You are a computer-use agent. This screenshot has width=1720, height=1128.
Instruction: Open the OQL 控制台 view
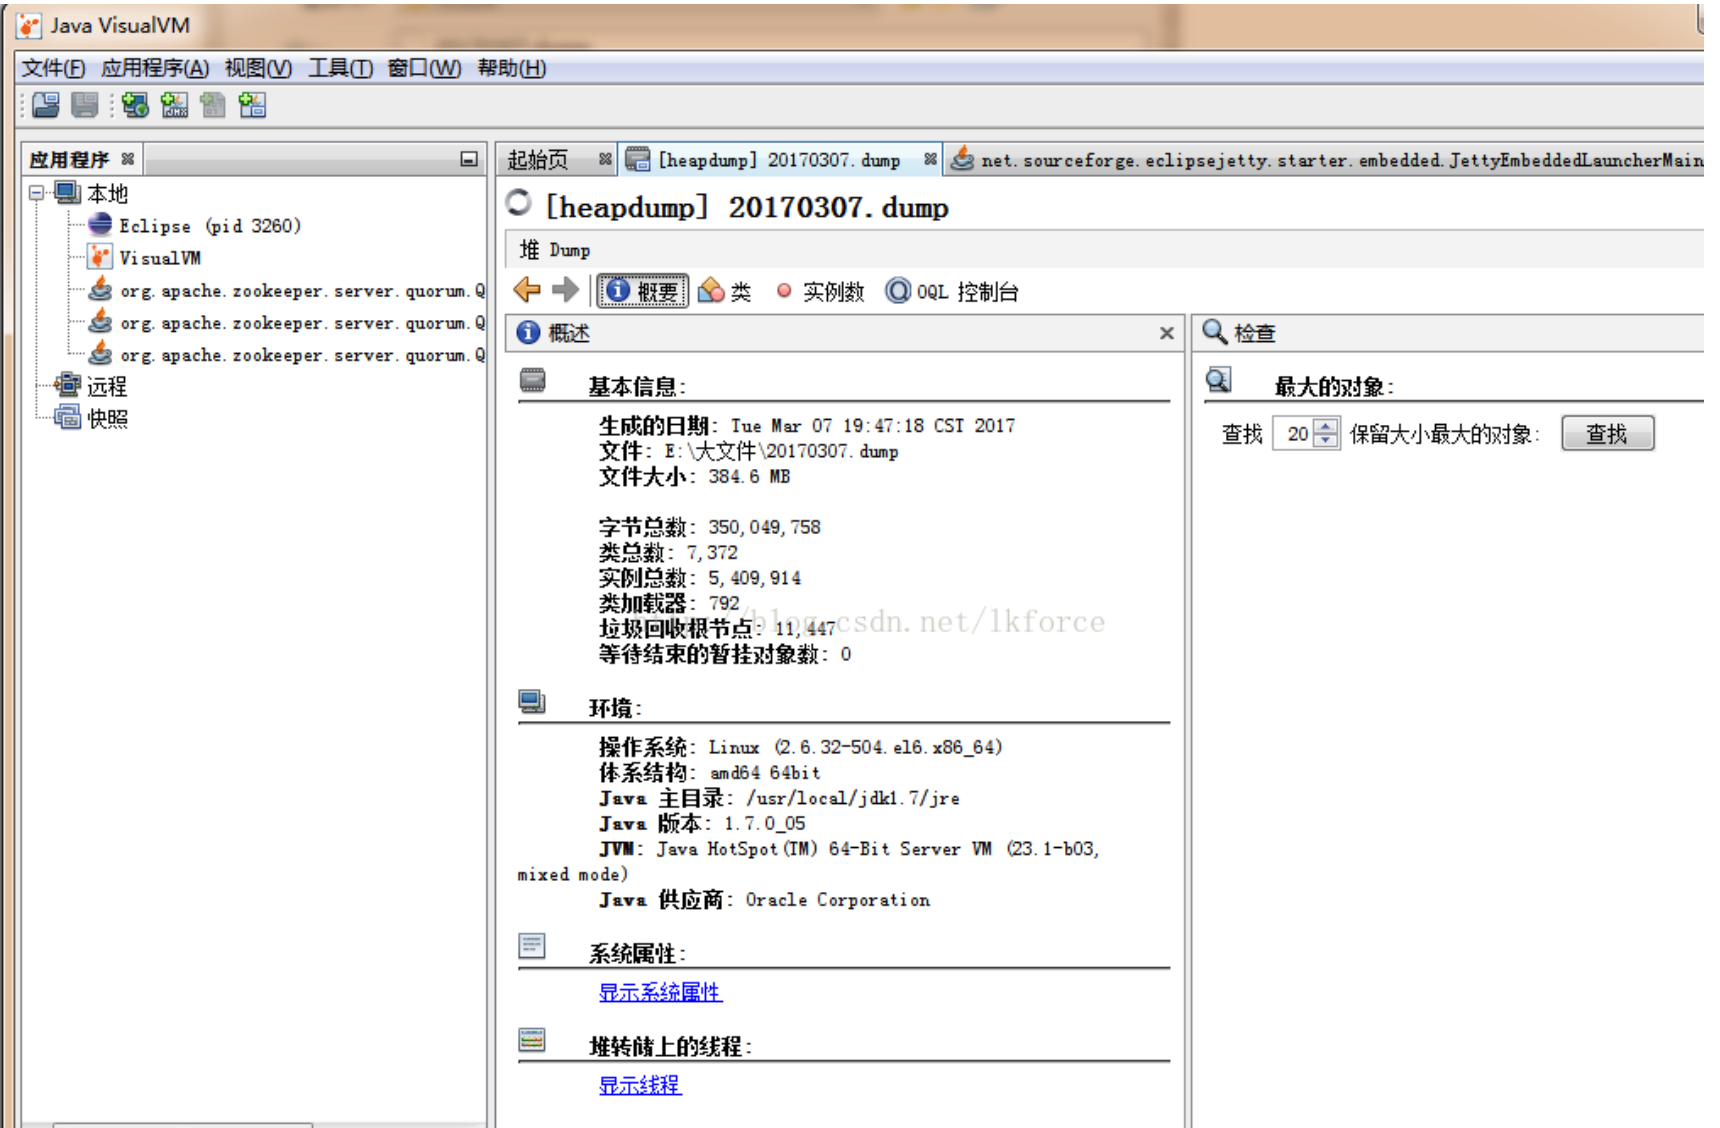pyautogui.click(x=952, y=291)
